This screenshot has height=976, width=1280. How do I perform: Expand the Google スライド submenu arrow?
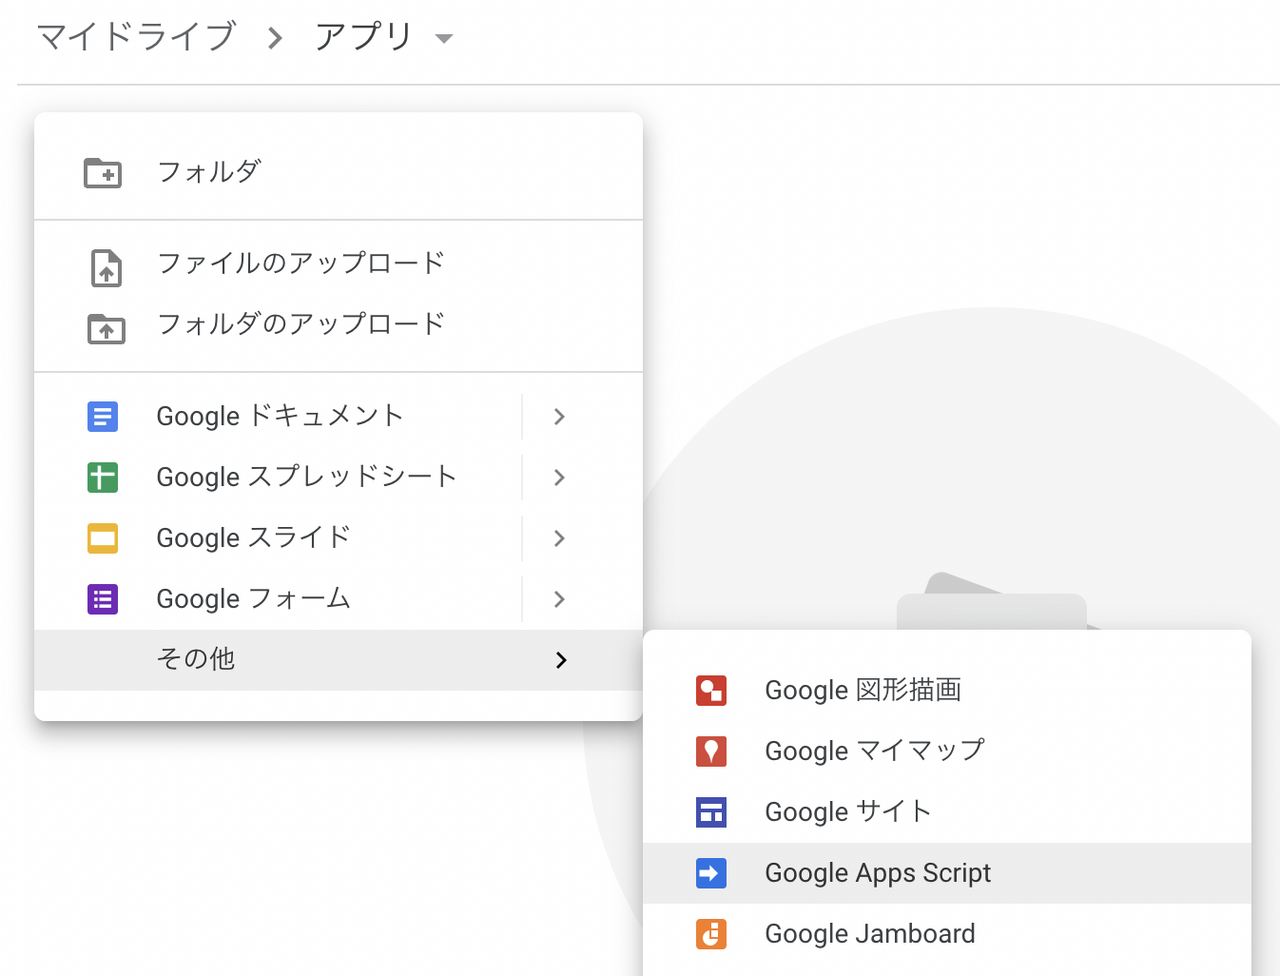click(x=560, y=538)
